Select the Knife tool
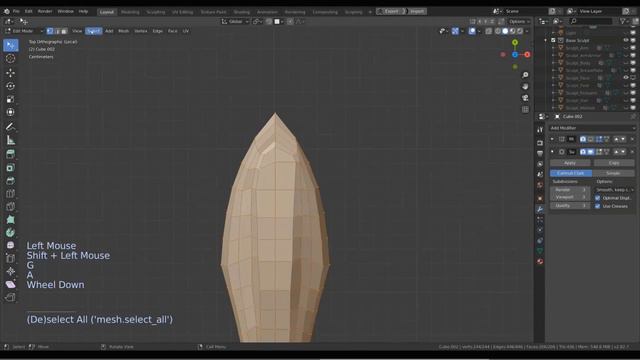640x360 pixels. (x=11, y=207)
